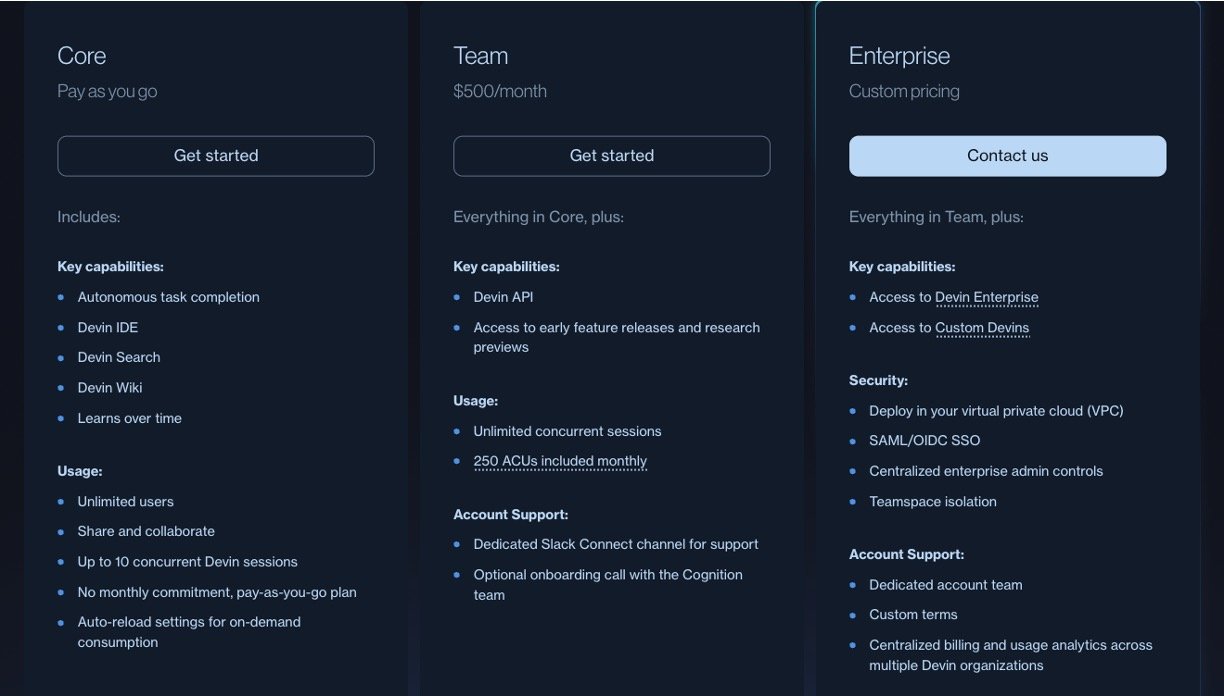The image size is (1224, 696).
Task: Click the Pay as you go subtitle
Action: [x=107, y=91]
